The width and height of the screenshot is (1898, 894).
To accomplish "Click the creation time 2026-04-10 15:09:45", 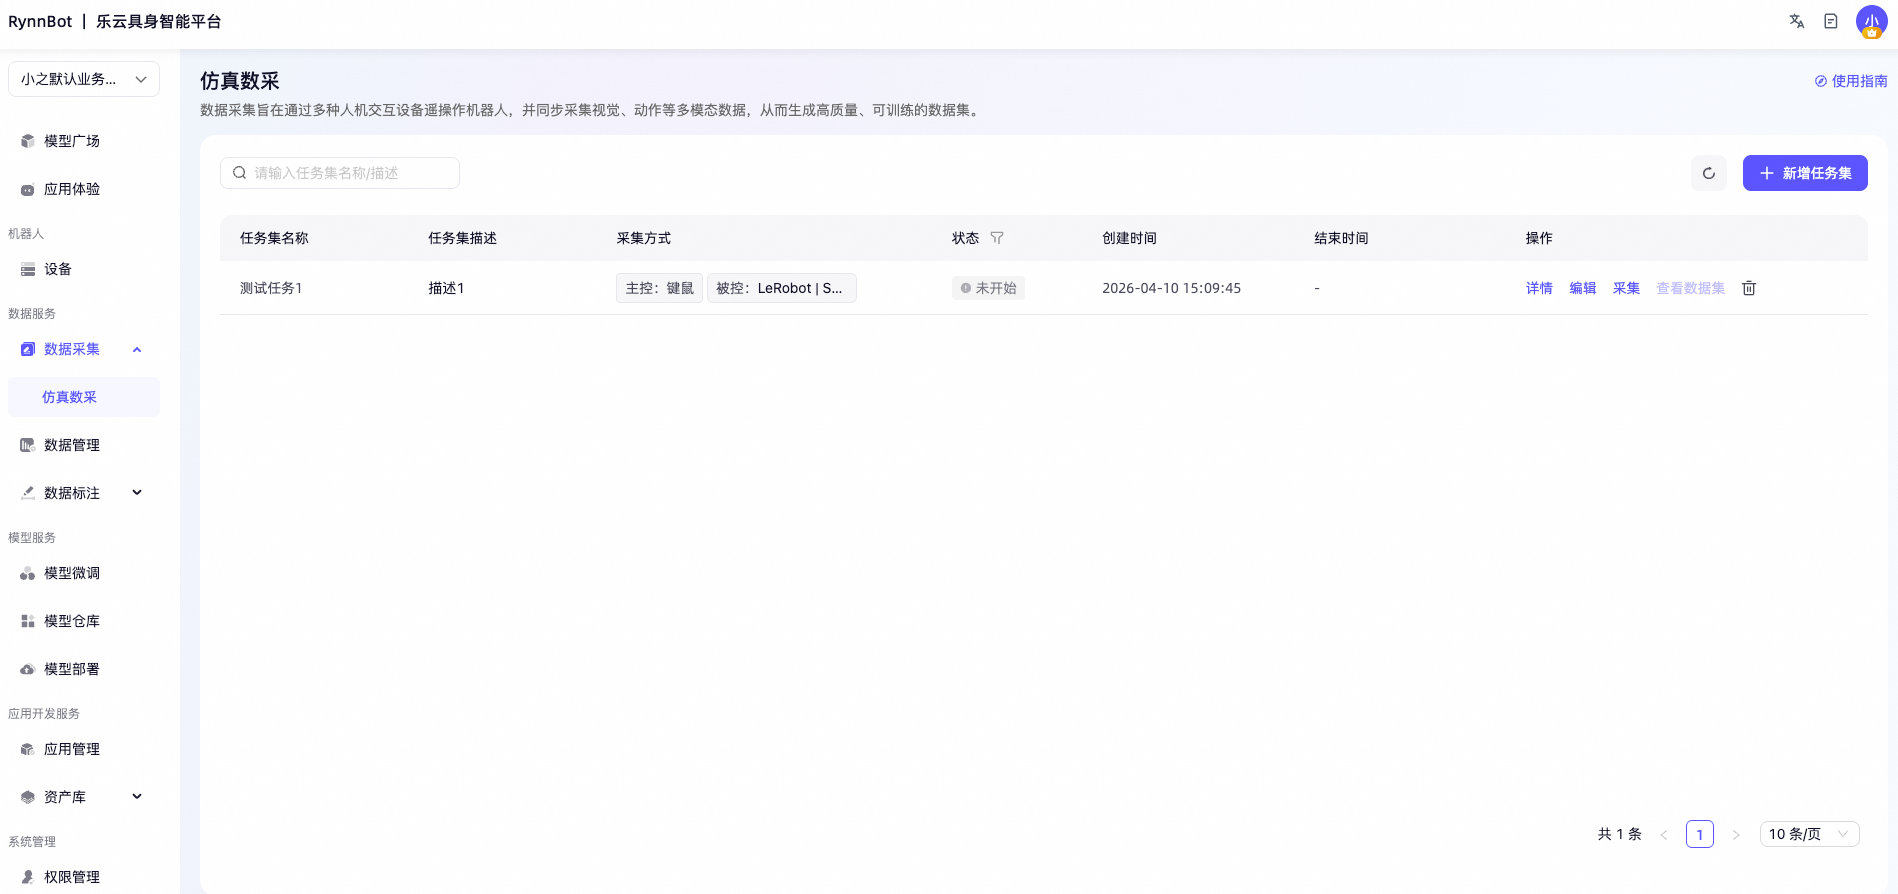I will 1171,288.
